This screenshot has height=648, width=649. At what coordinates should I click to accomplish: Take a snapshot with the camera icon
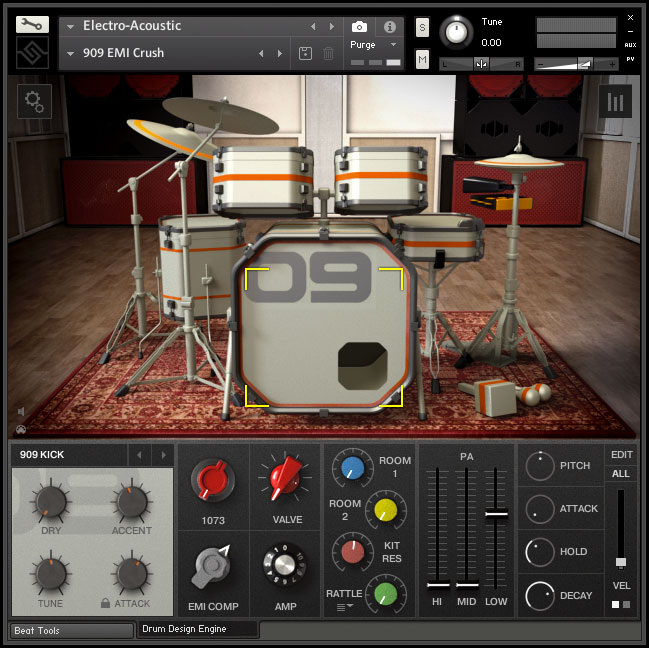click(359, 27)
